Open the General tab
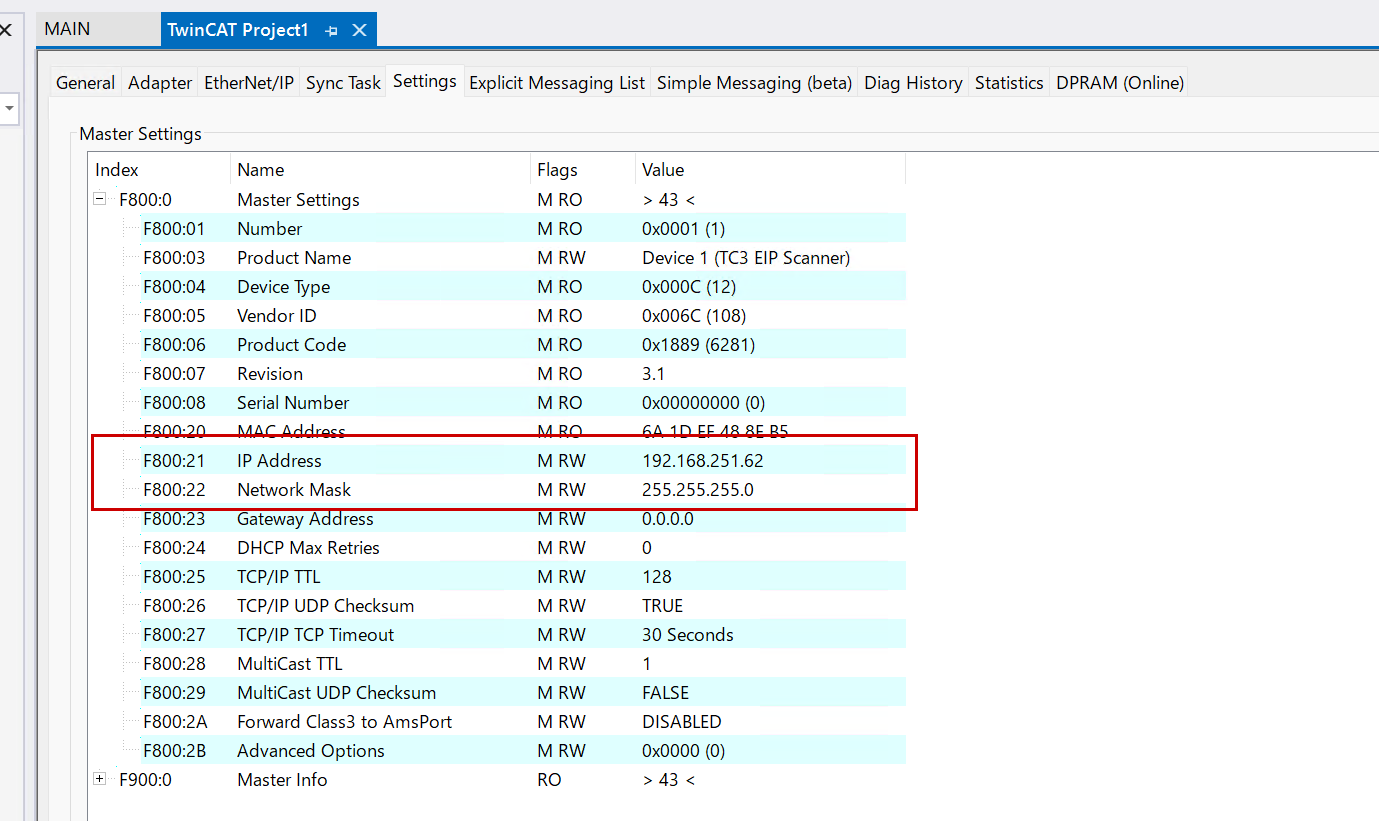Image resolution: width=1379 pixels, height=821 pixels. (x=85, y=83)
